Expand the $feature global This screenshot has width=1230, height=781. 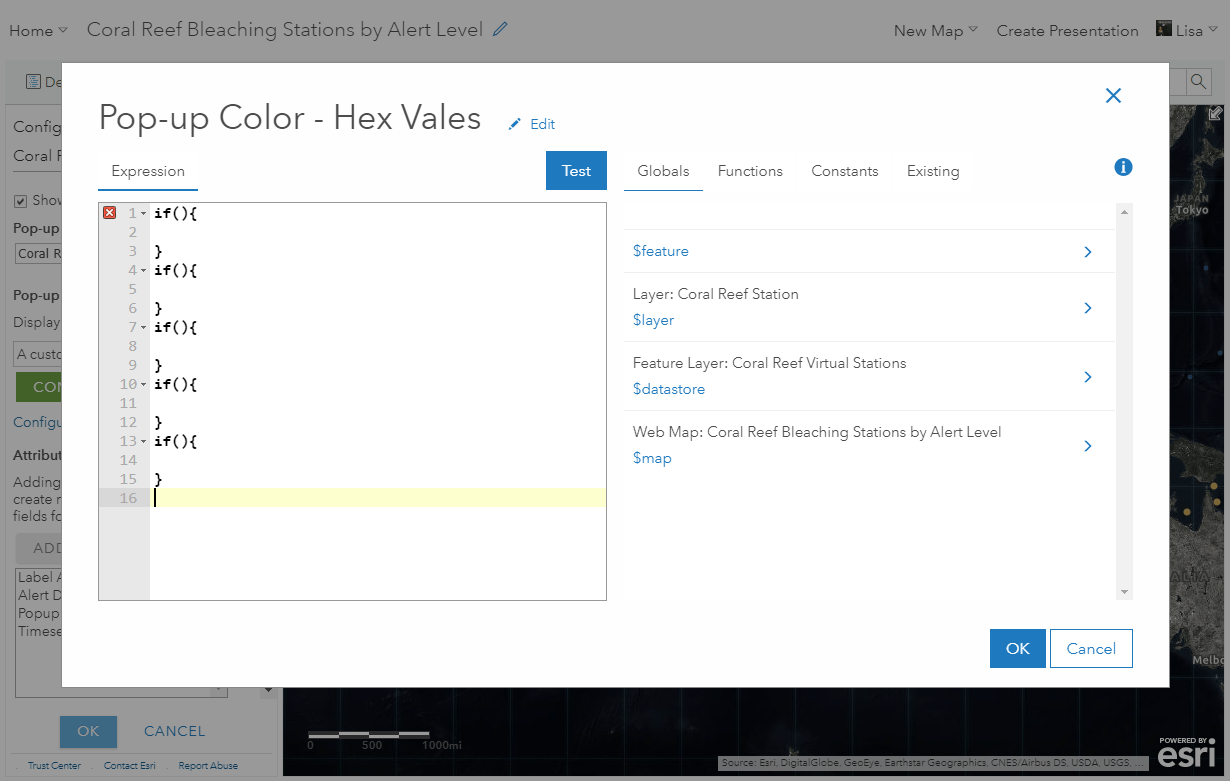click(x=1088, y=252)
